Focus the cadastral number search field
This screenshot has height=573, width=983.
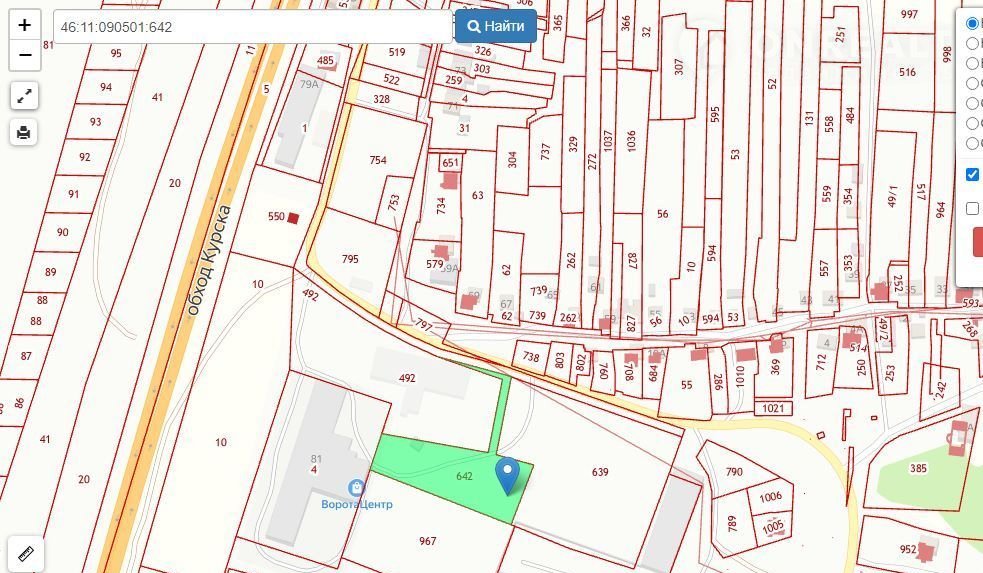tap(253, 27)
